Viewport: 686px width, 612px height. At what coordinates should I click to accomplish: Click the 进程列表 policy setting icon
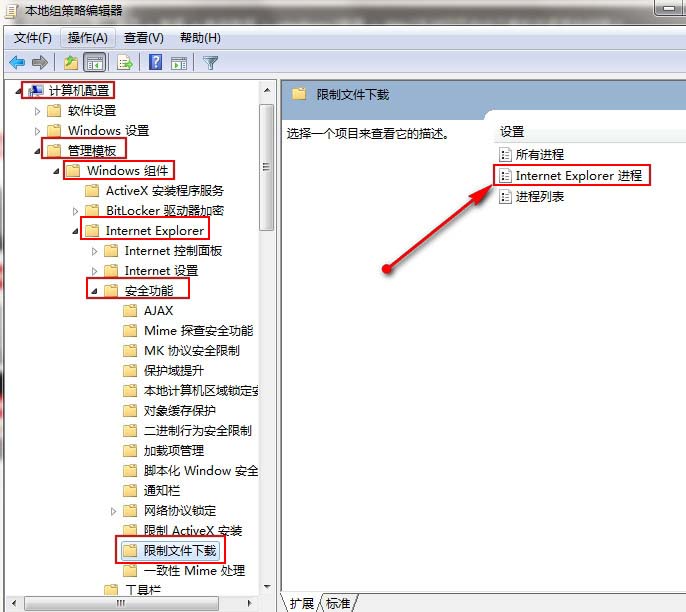505,196
